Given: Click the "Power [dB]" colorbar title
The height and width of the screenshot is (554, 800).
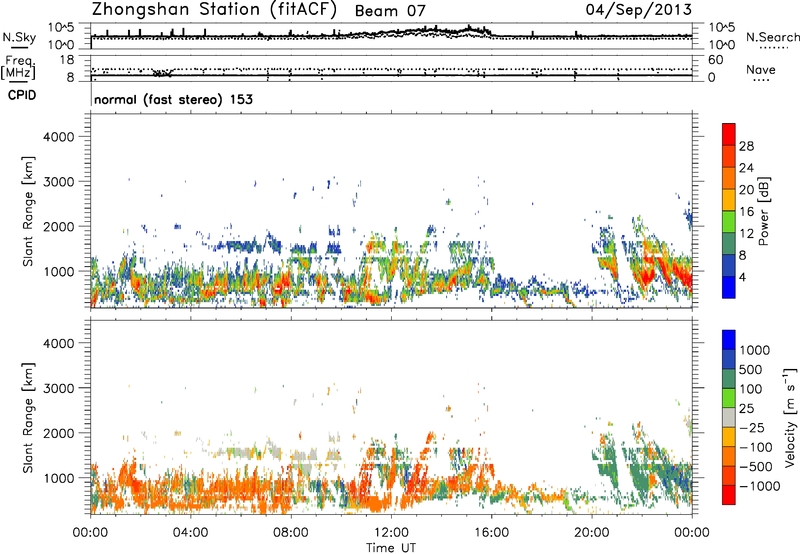Looking at the screenshot, I should (x=764, y=211).
